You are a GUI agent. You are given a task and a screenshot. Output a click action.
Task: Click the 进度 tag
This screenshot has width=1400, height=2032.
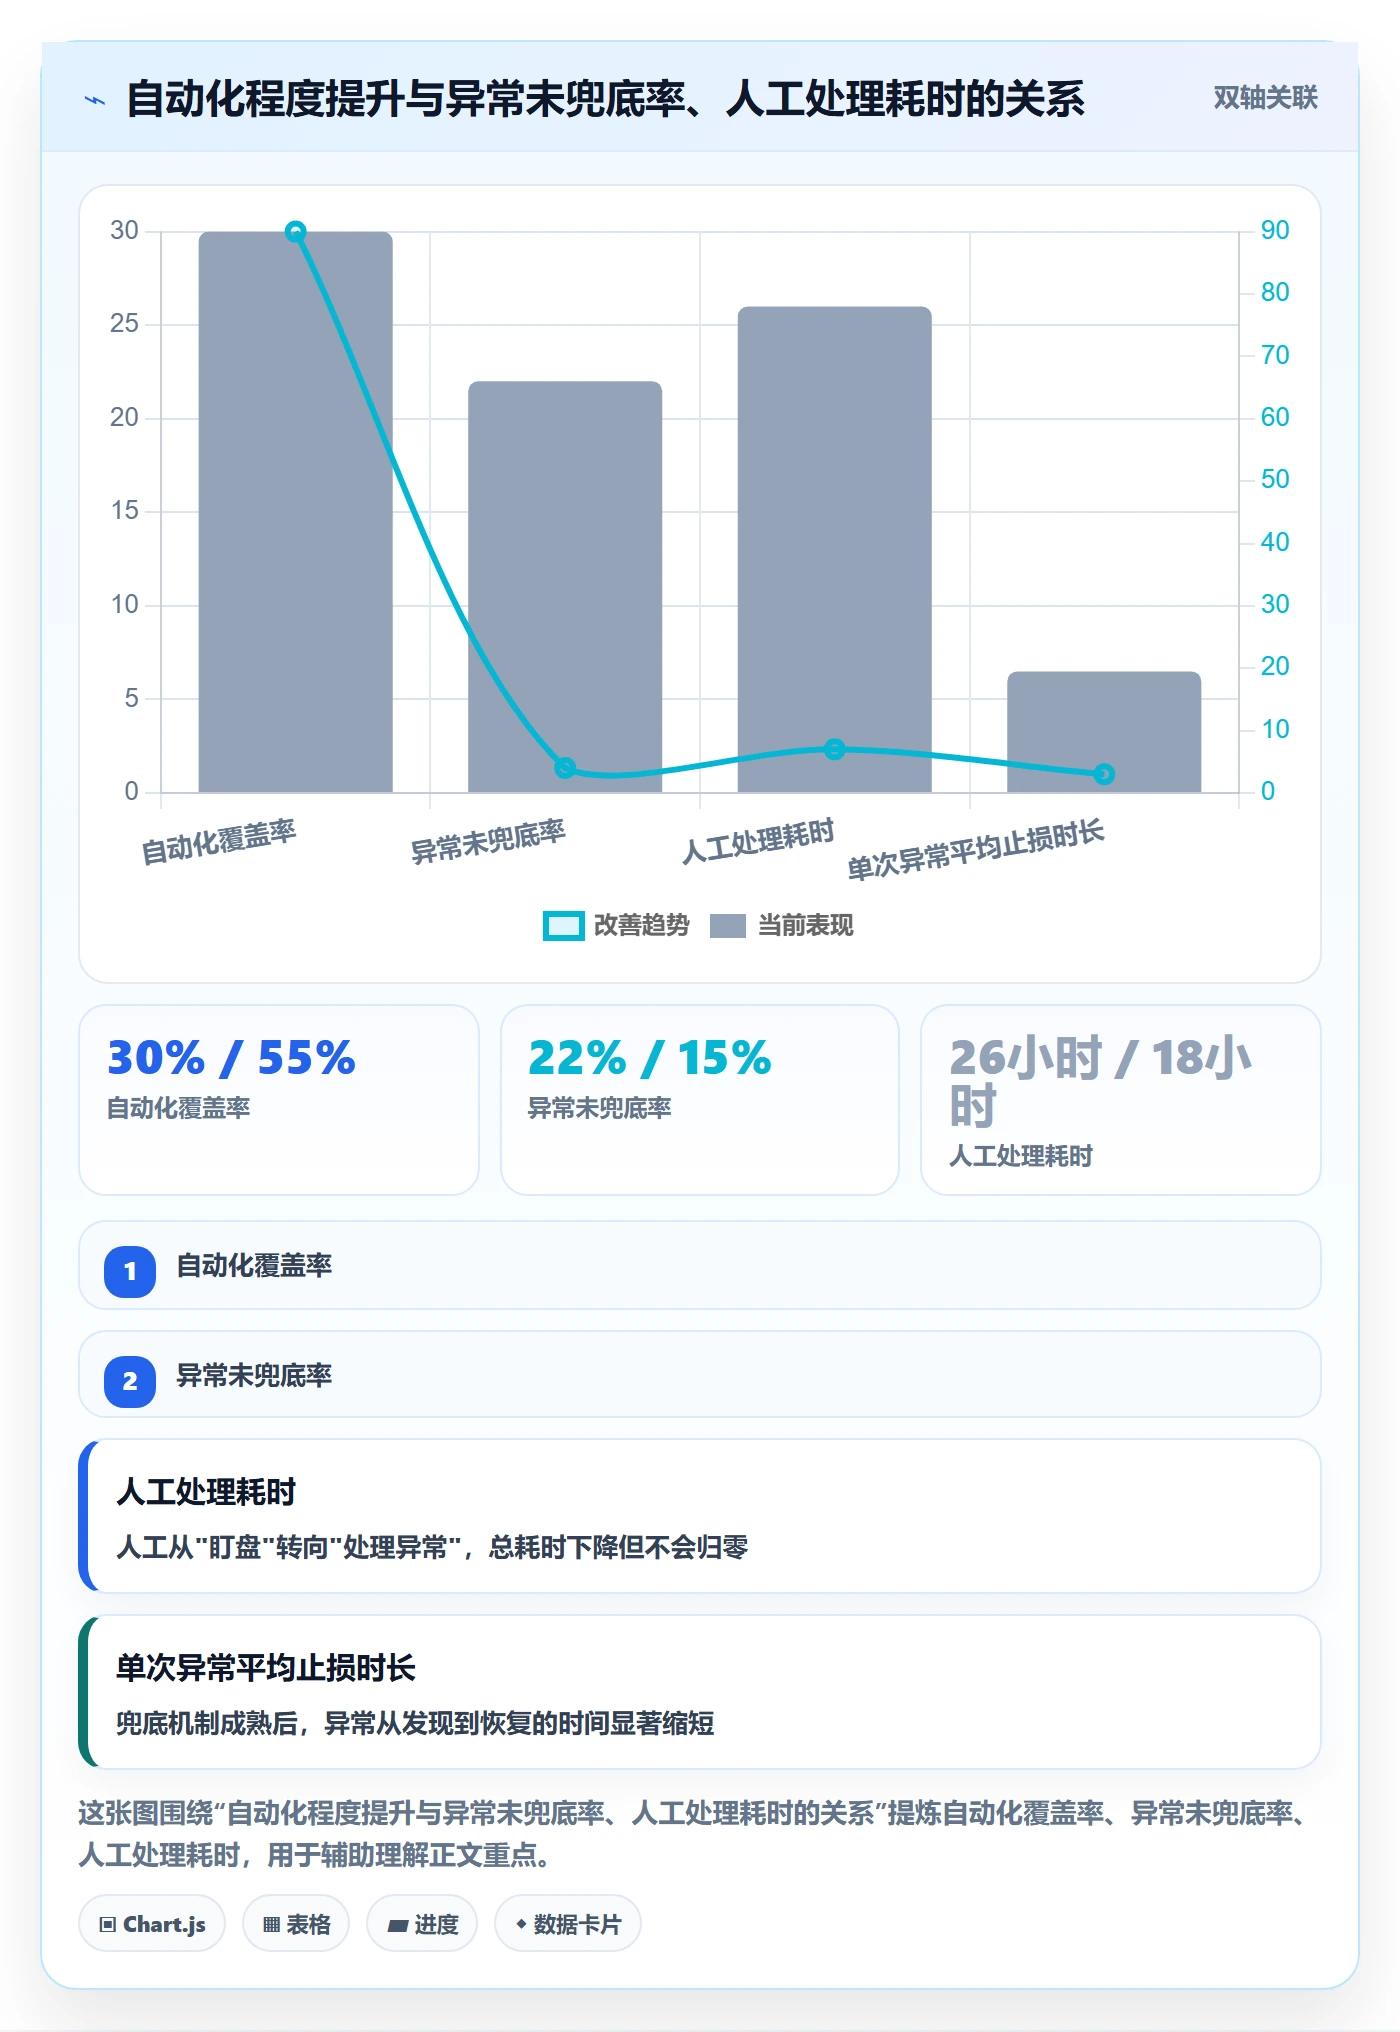[x=422, y=1924]
